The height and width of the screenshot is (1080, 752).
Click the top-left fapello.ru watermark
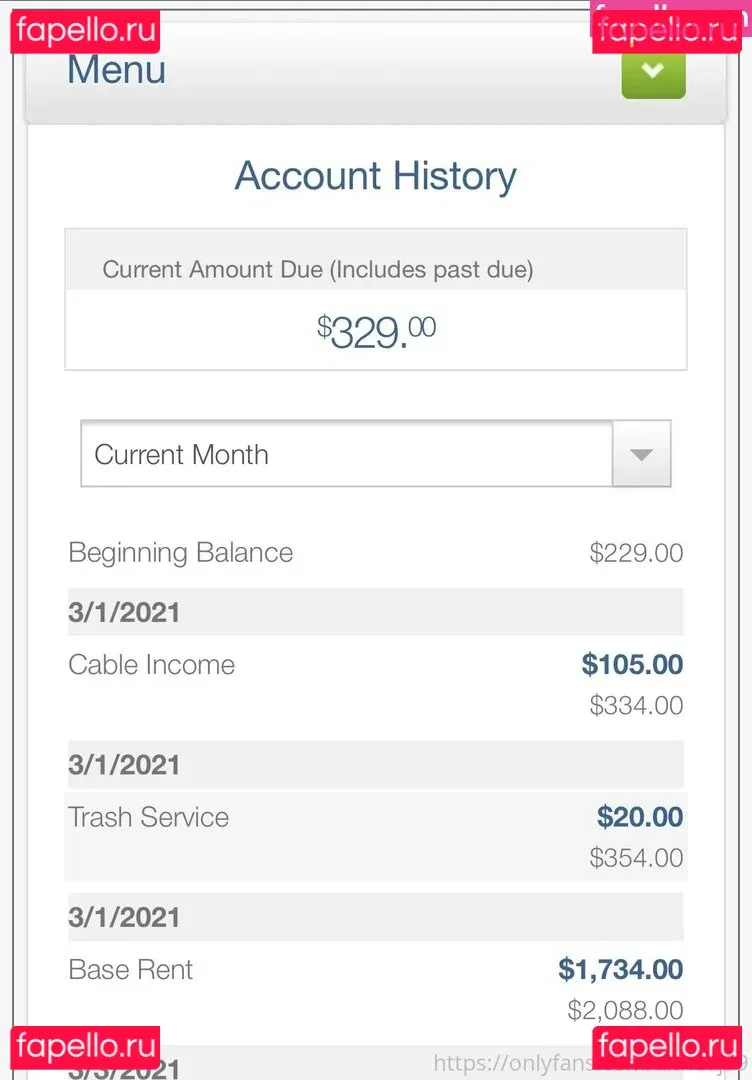(x=86, y=31)
